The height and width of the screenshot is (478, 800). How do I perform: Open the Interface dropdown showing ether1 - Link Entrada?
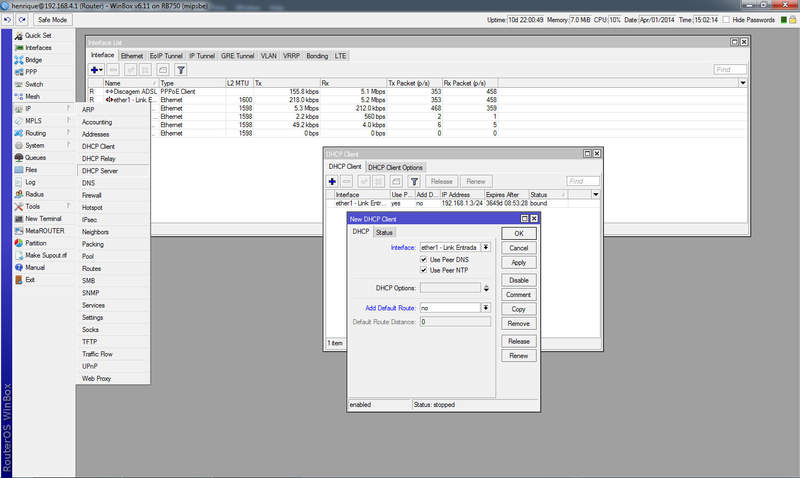tap(486, 246)
